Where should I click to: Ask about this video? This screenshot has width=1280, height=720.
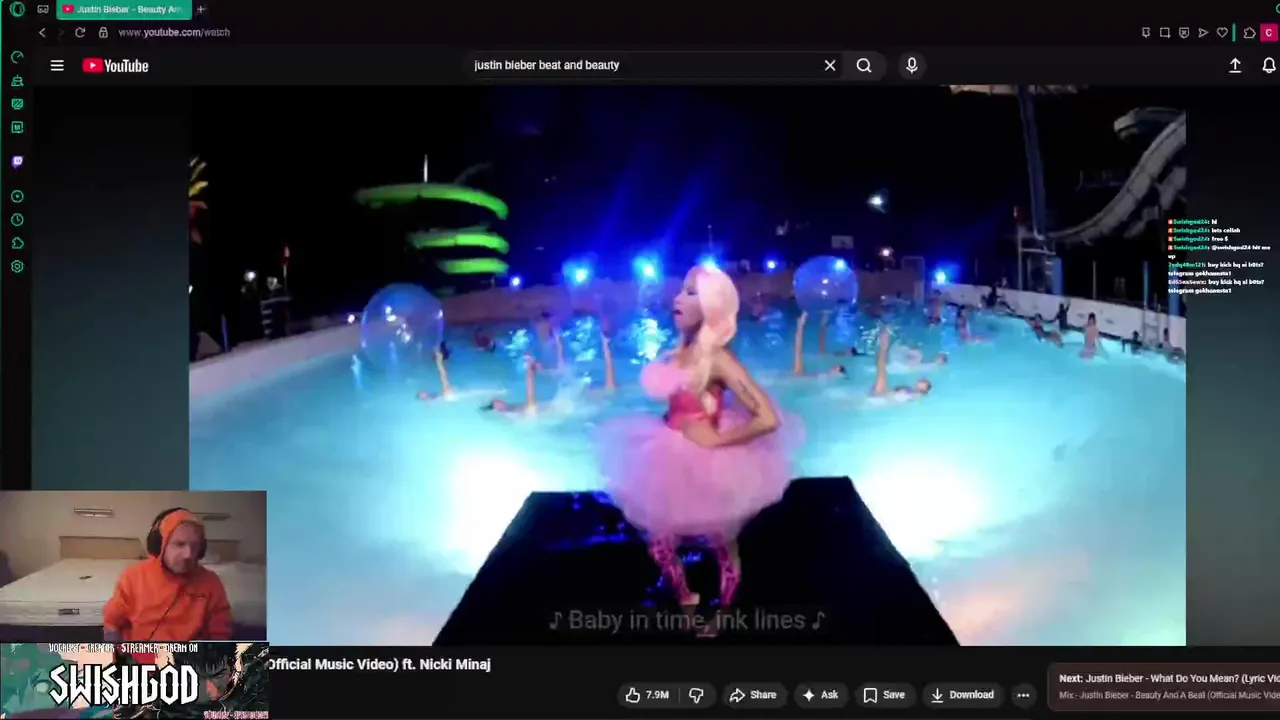click(x=819, y=695)
